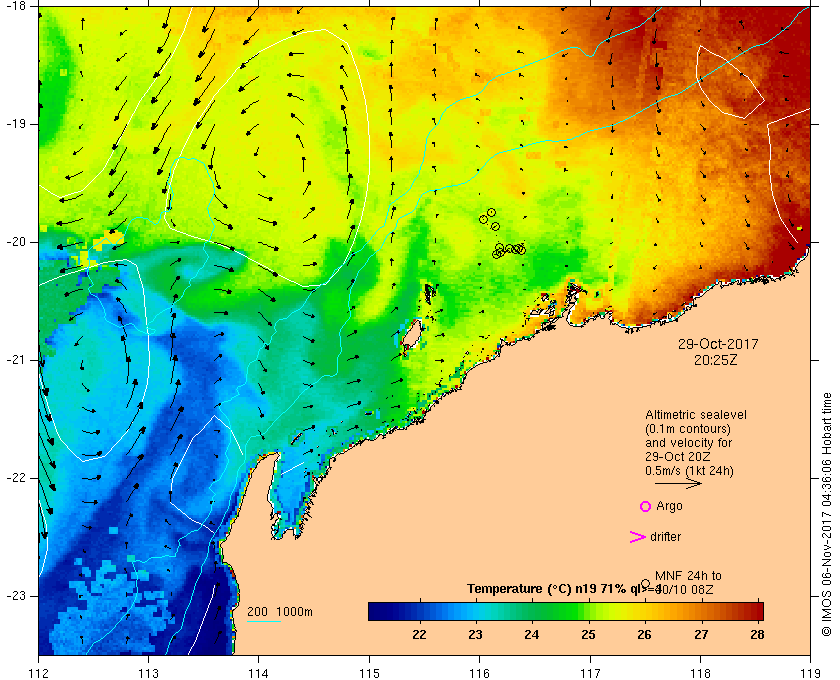The width and height of the screenshot is (840, 680).
Task: Click the colorbar tick label 24
Action: [532, 635]
